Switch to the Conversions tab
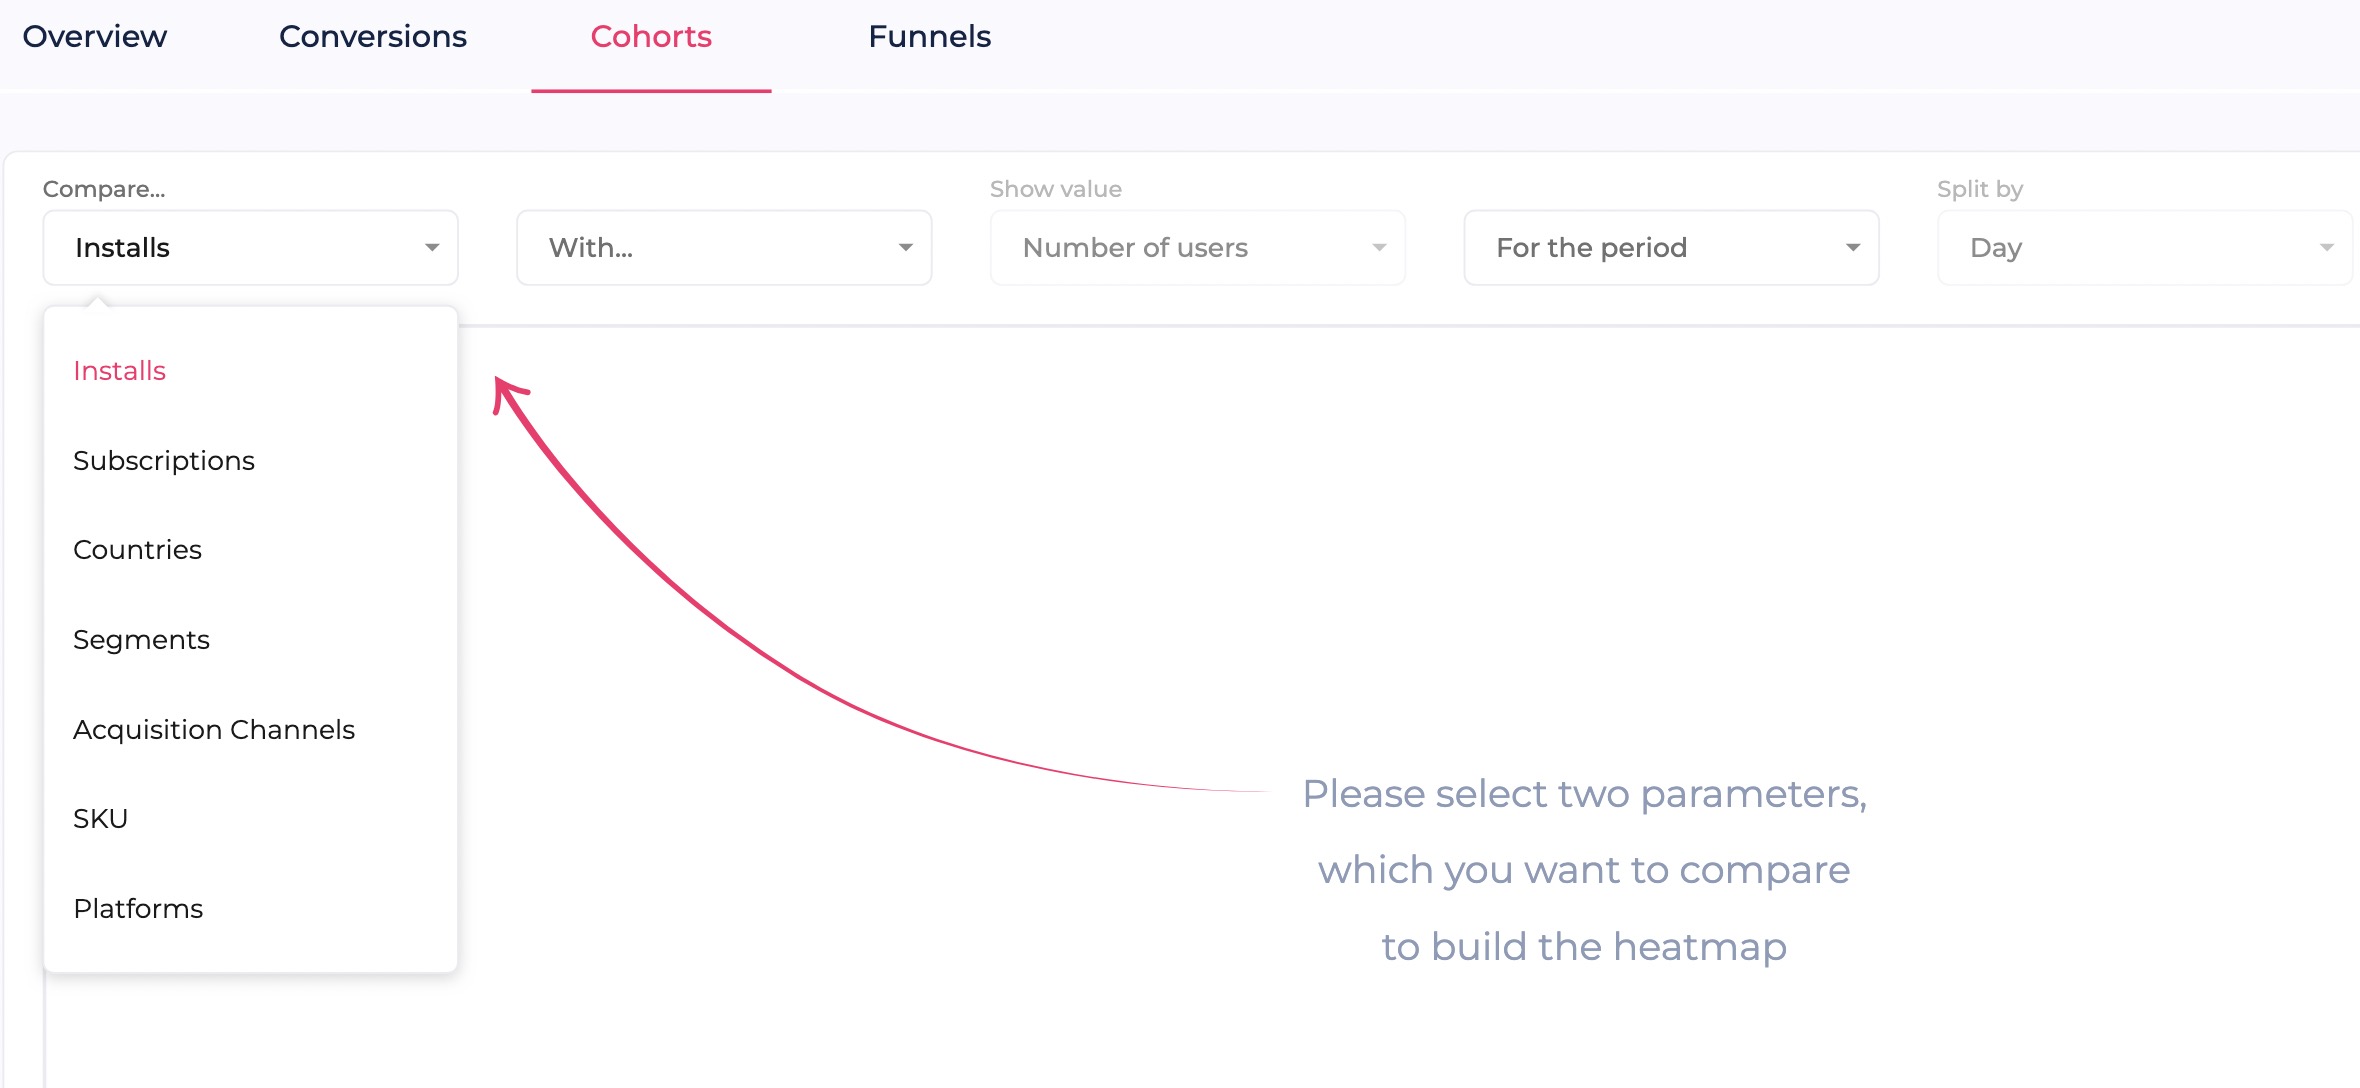 coord(373,37)
